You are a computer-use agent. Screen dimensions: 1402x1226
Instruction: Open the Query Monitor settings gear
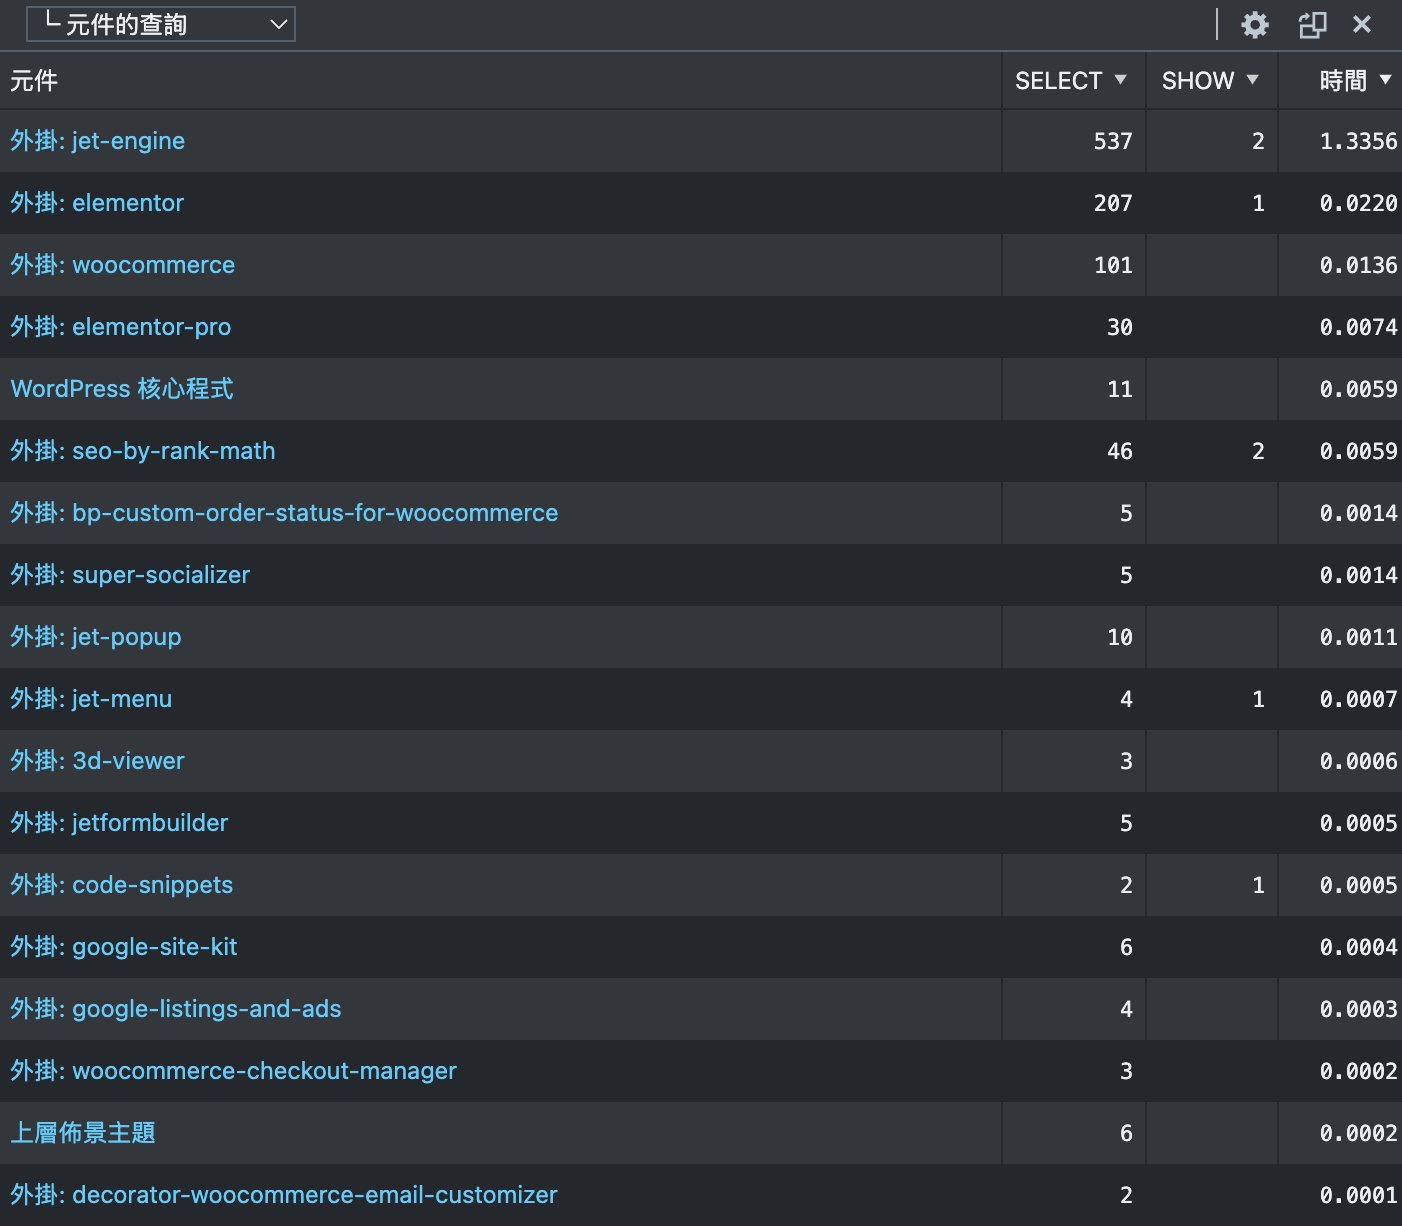[1254, 25]
